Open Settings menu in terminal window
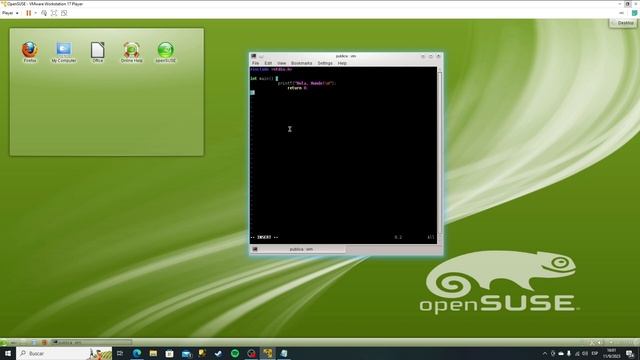 325,63
